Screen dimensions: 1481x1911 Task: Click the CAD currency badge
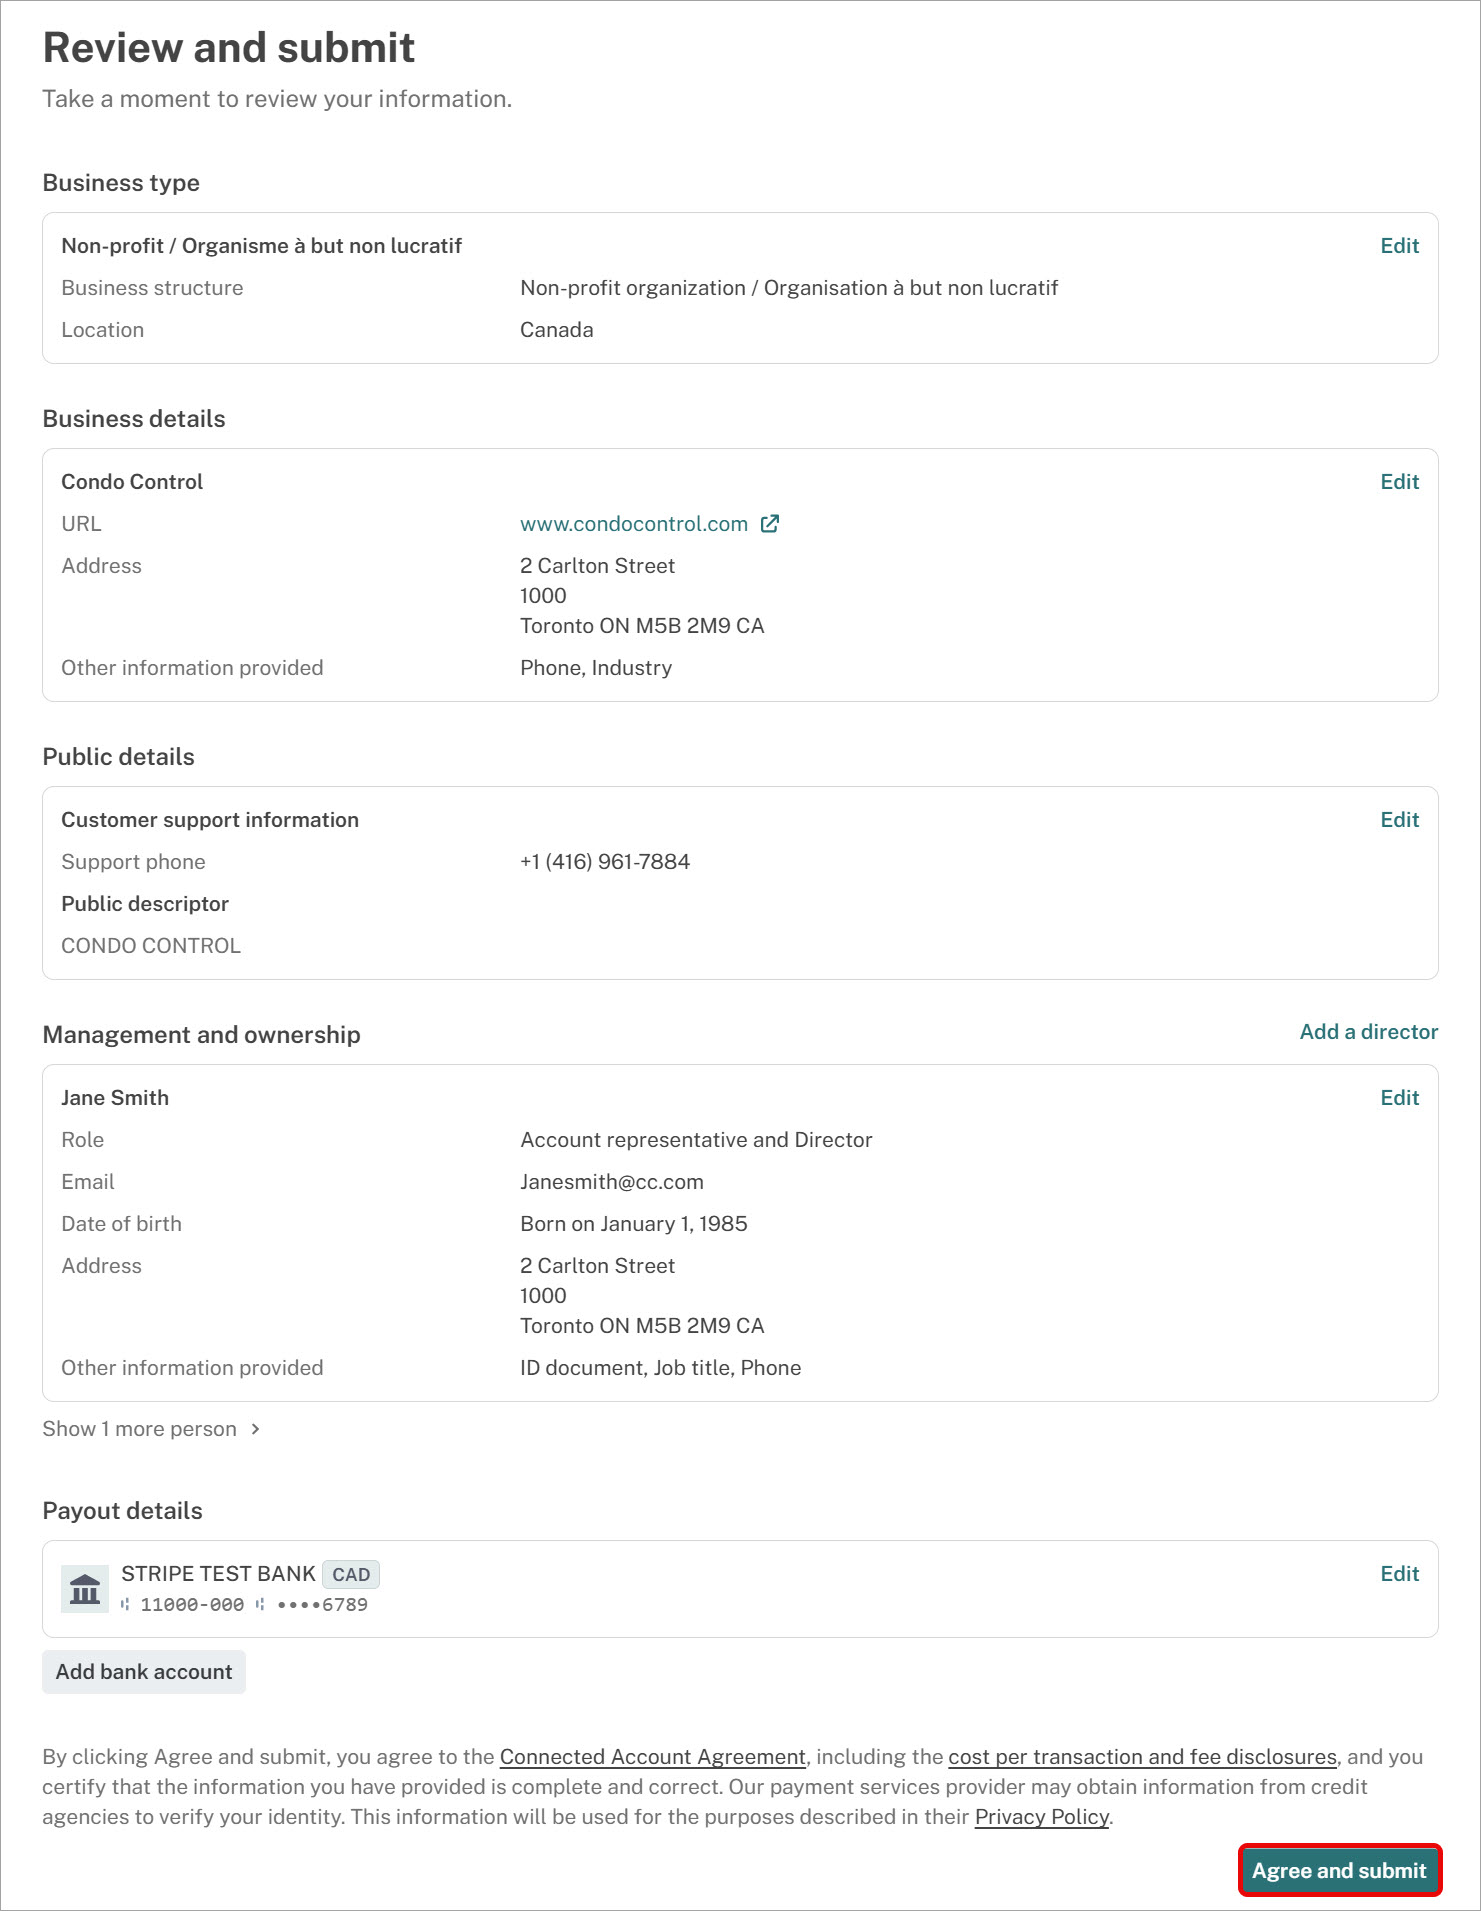click(x=351, y=1574)
